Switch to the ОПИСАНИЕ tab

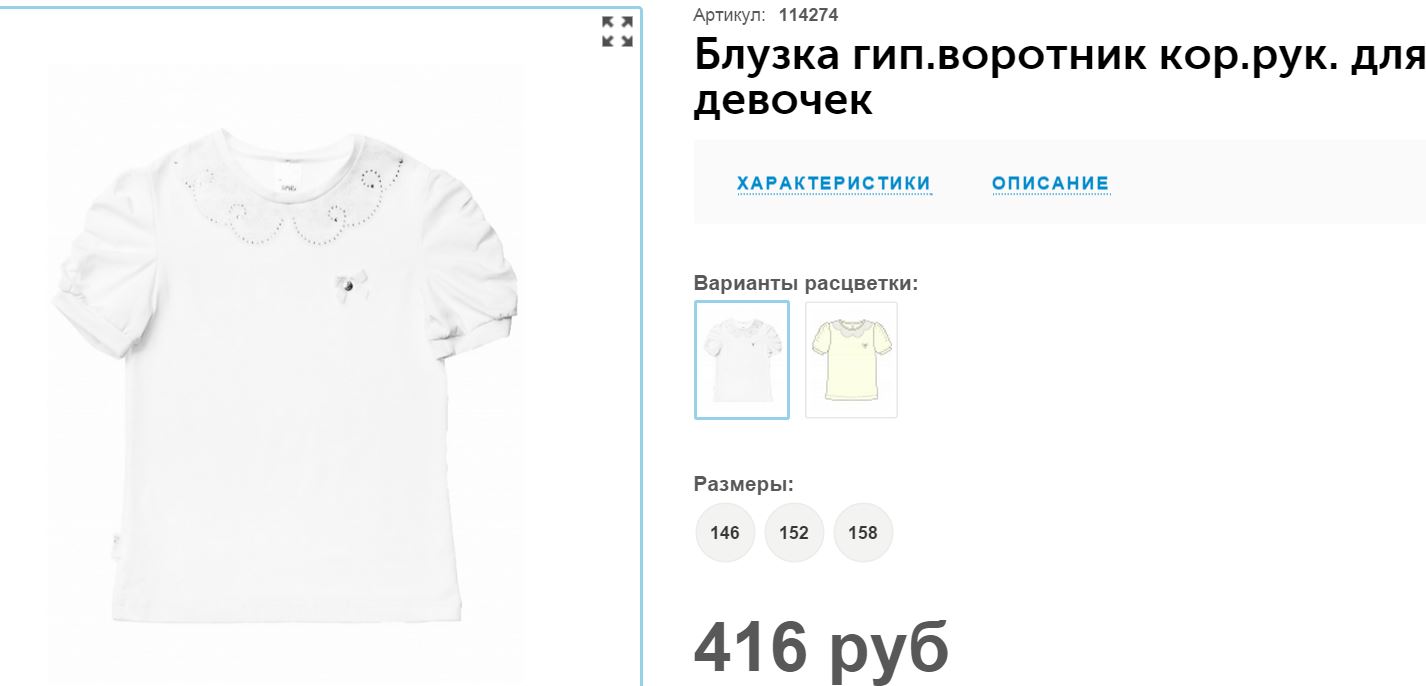point(1051,183)
